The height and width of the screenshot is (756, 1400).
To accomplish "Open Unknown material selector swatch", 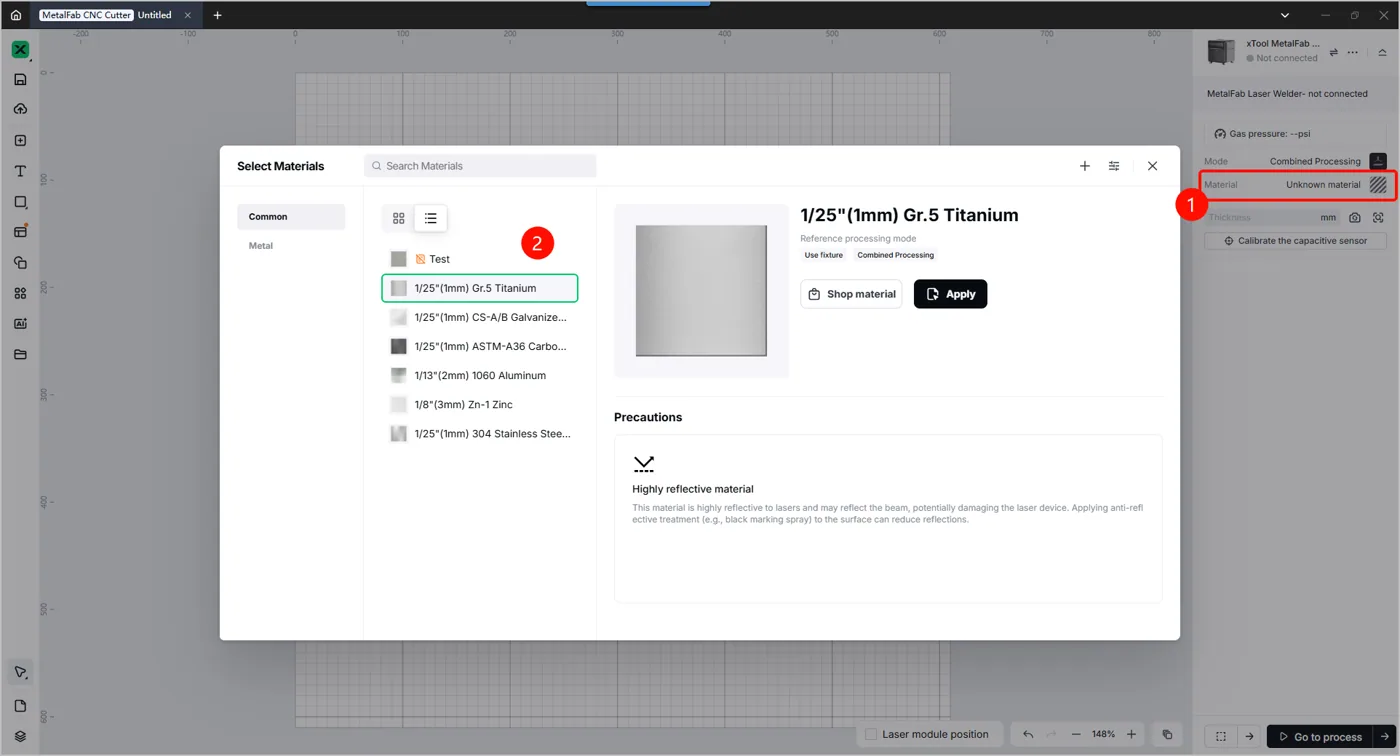I will [1379, 185].
